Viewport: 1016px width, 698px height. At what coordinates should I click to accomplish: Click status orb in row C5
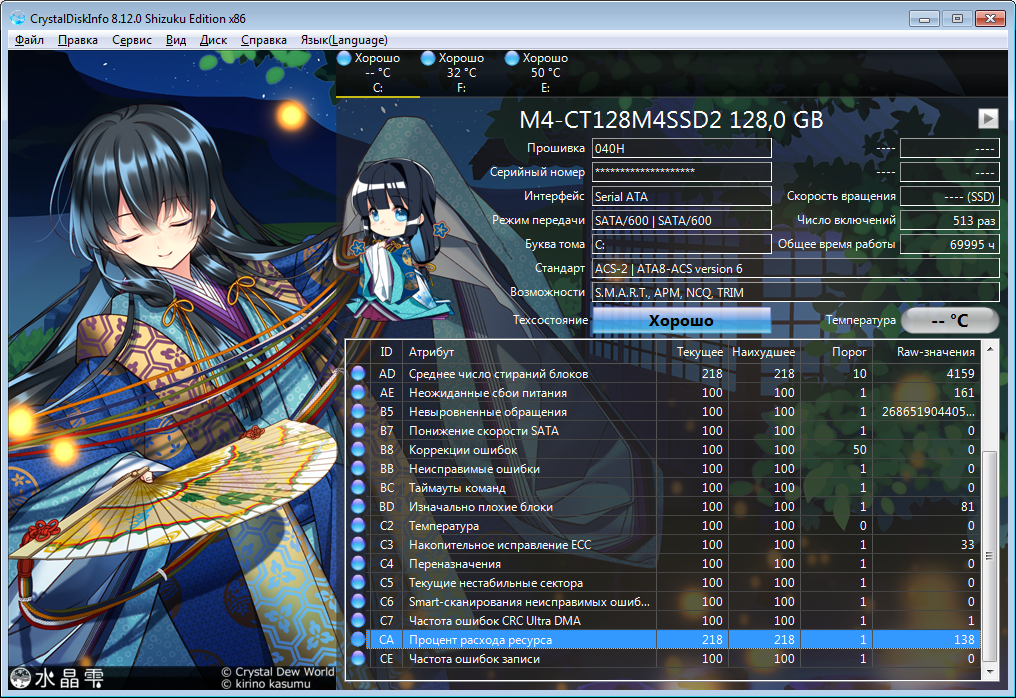pos(358,583)
